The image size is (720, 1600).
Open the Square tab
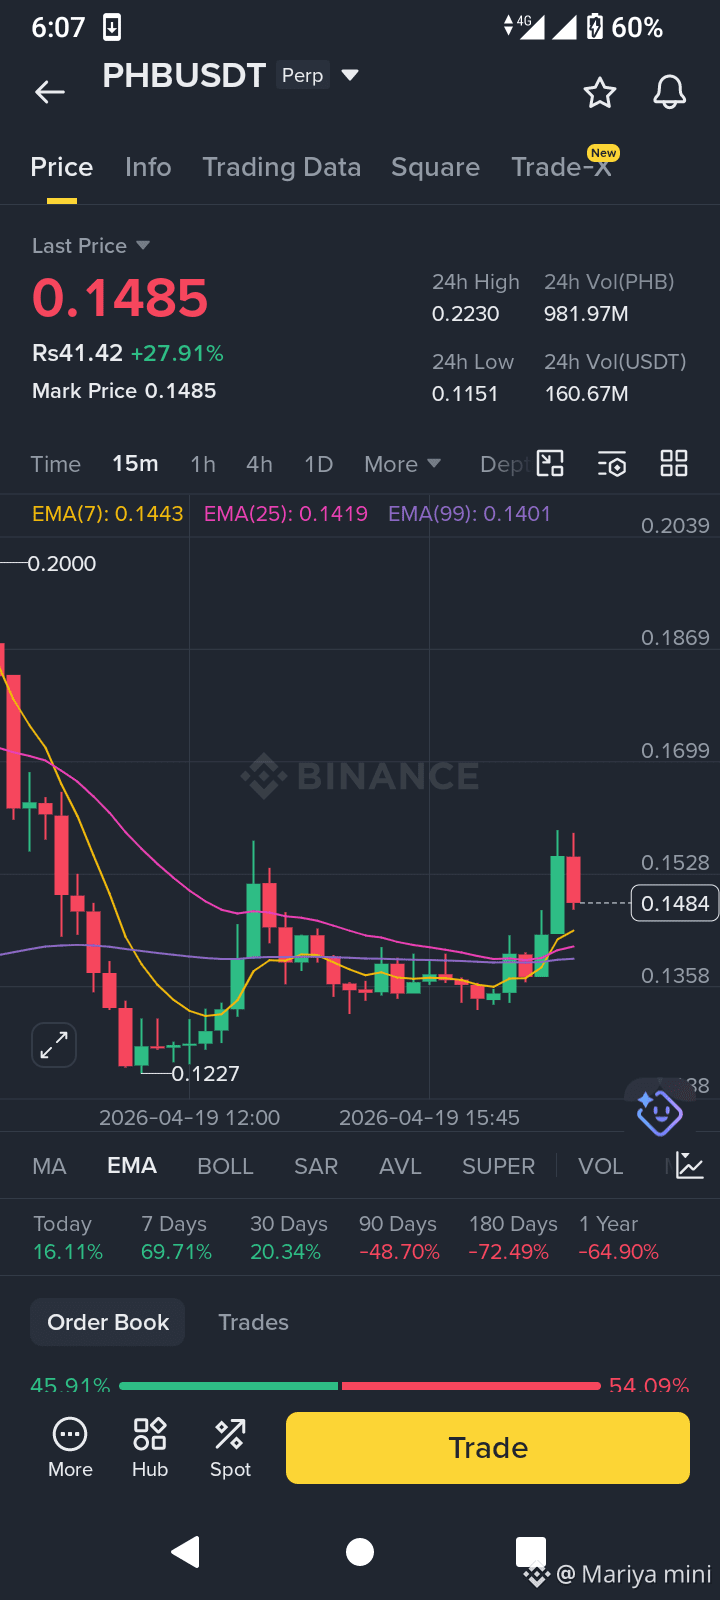click(x=435, y=167)
